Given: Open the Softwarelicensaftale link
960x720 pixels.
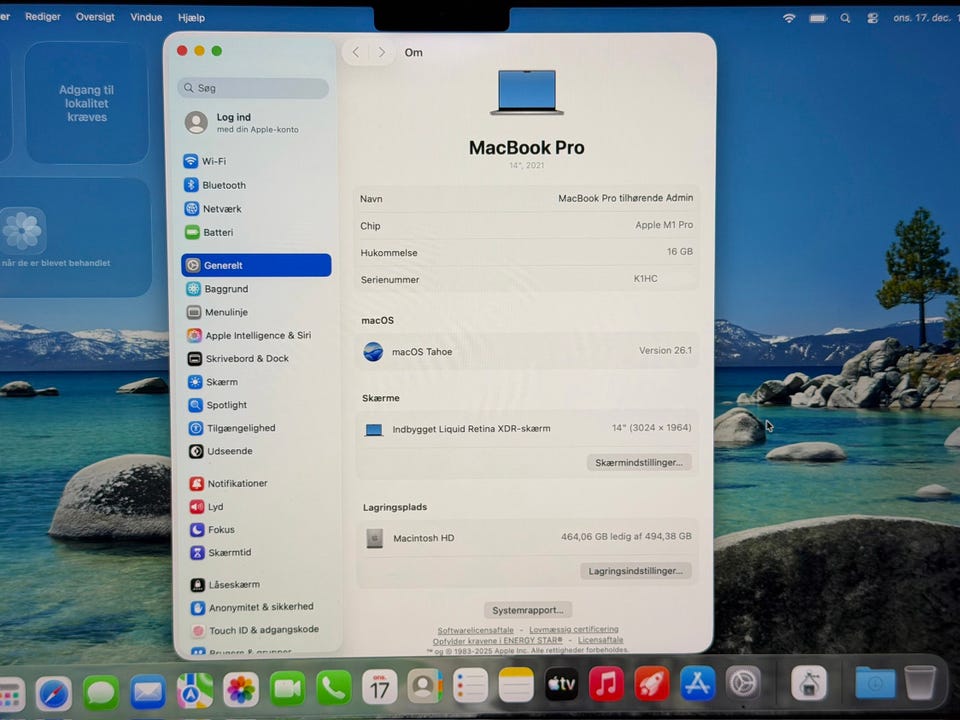Looking at the screenshot, I should (x=475, y=630).
